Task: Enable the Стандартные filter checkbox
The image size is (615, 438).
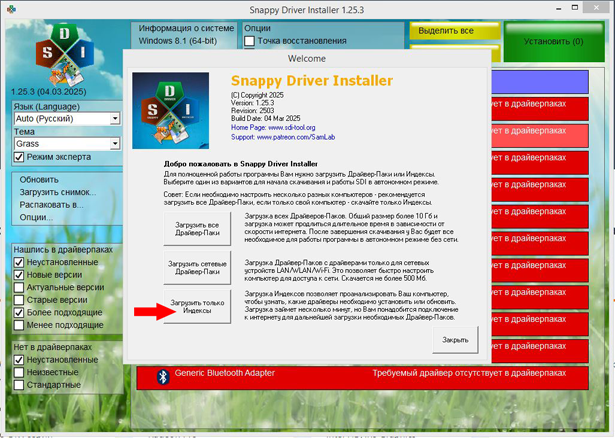Action: [19, 384]
